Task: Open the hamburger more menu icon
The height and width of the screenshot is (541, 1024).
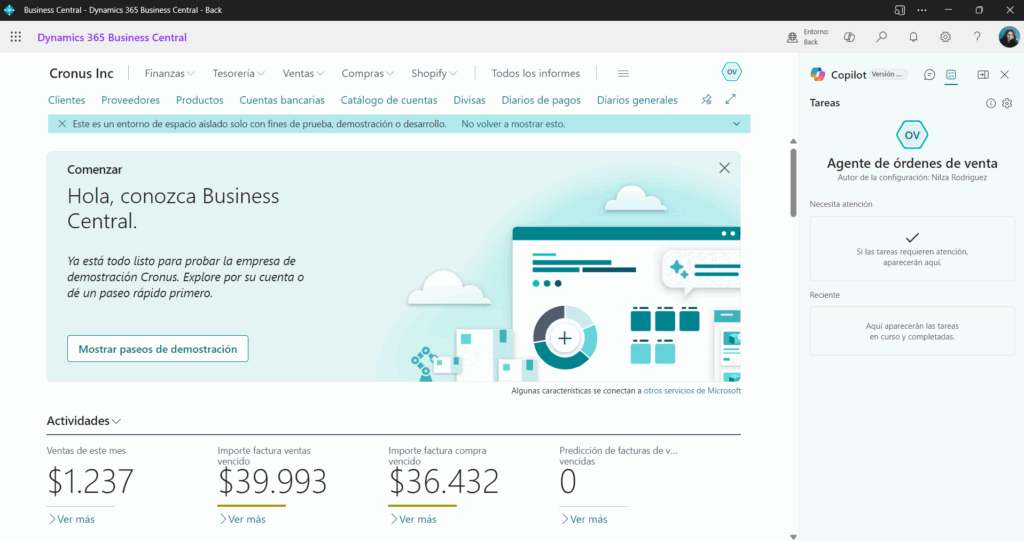Action: point(623,73)
